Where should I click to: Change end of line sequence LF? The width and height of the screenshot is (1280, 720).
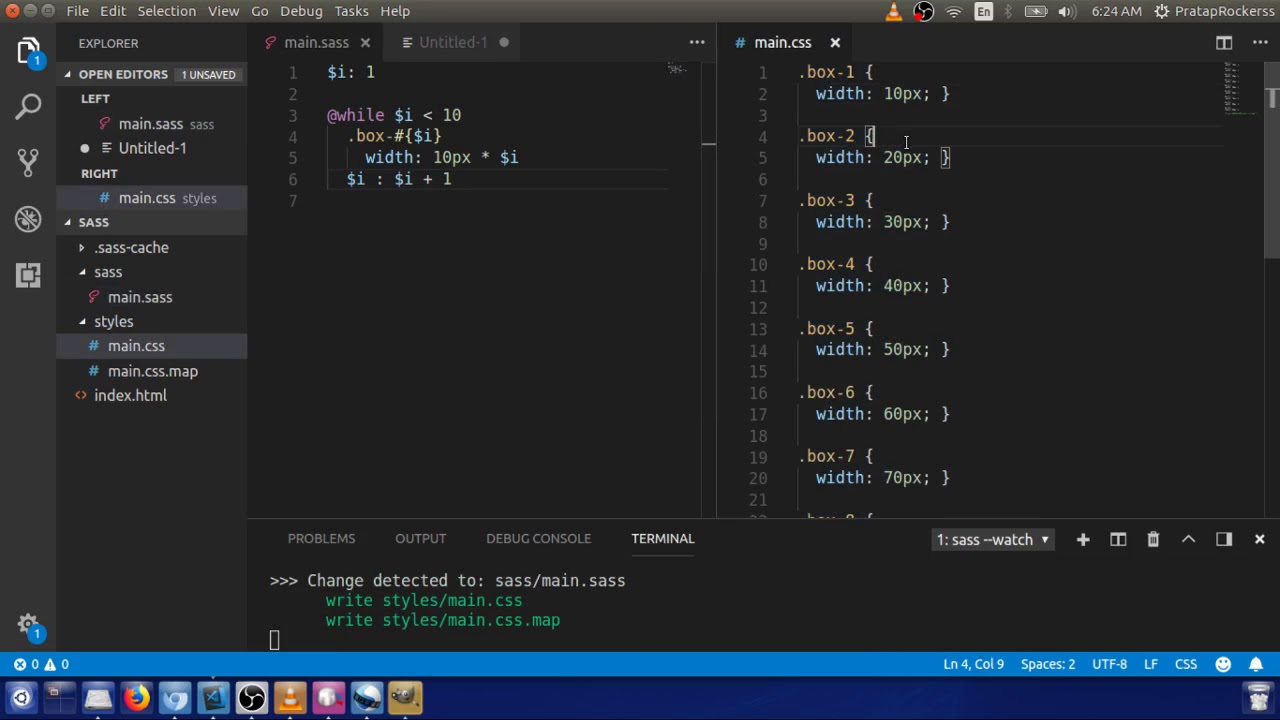(x=1151, y=664)
